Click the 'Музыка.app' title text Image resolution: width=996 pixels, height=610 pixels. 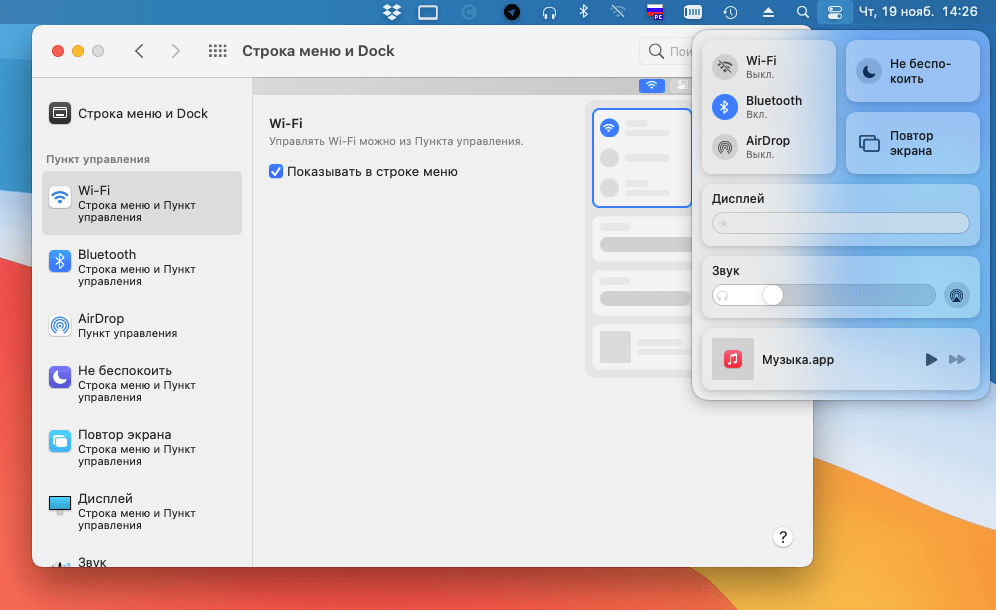(798, 360)
